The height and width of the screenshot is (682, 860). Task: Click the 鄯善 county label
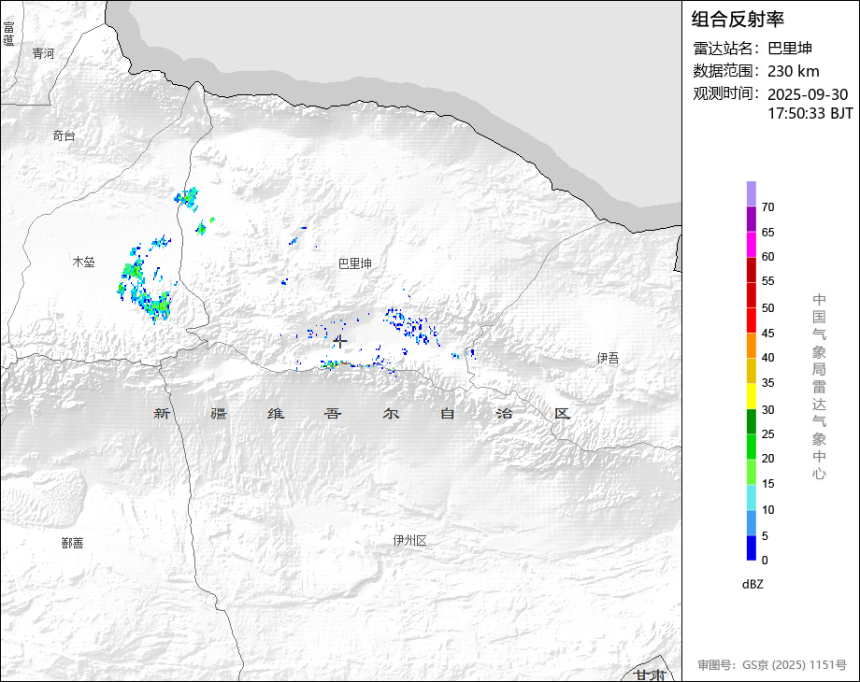point(72,543)
